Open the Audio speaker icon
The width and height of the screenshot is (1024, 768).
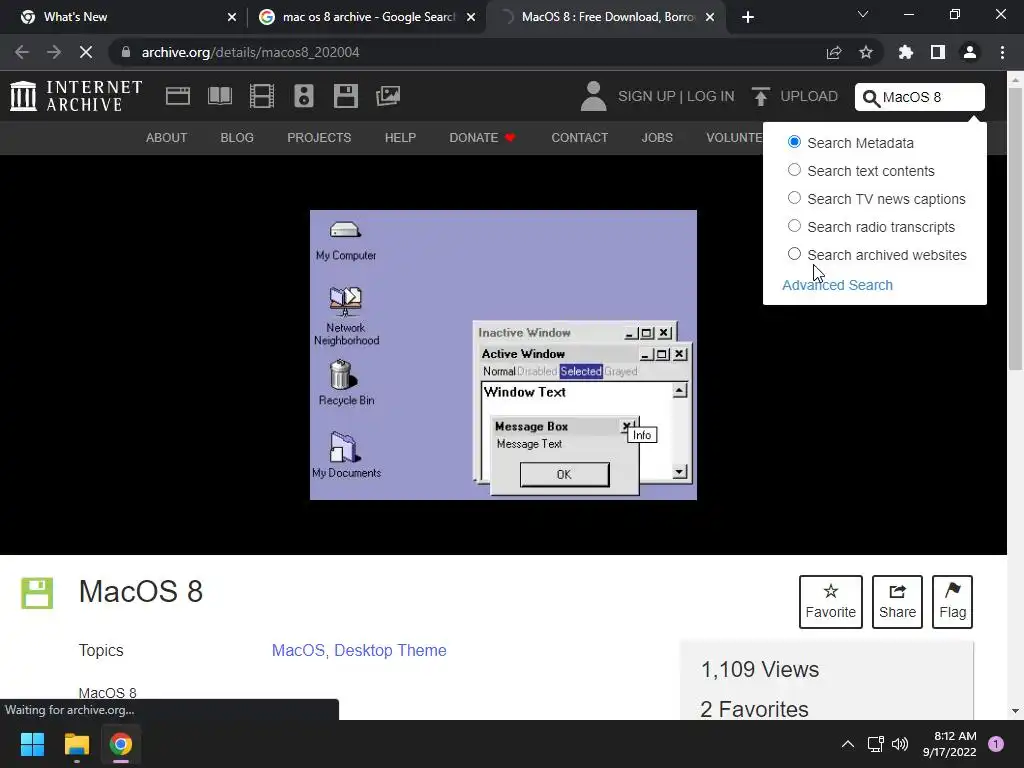(304, 96)
